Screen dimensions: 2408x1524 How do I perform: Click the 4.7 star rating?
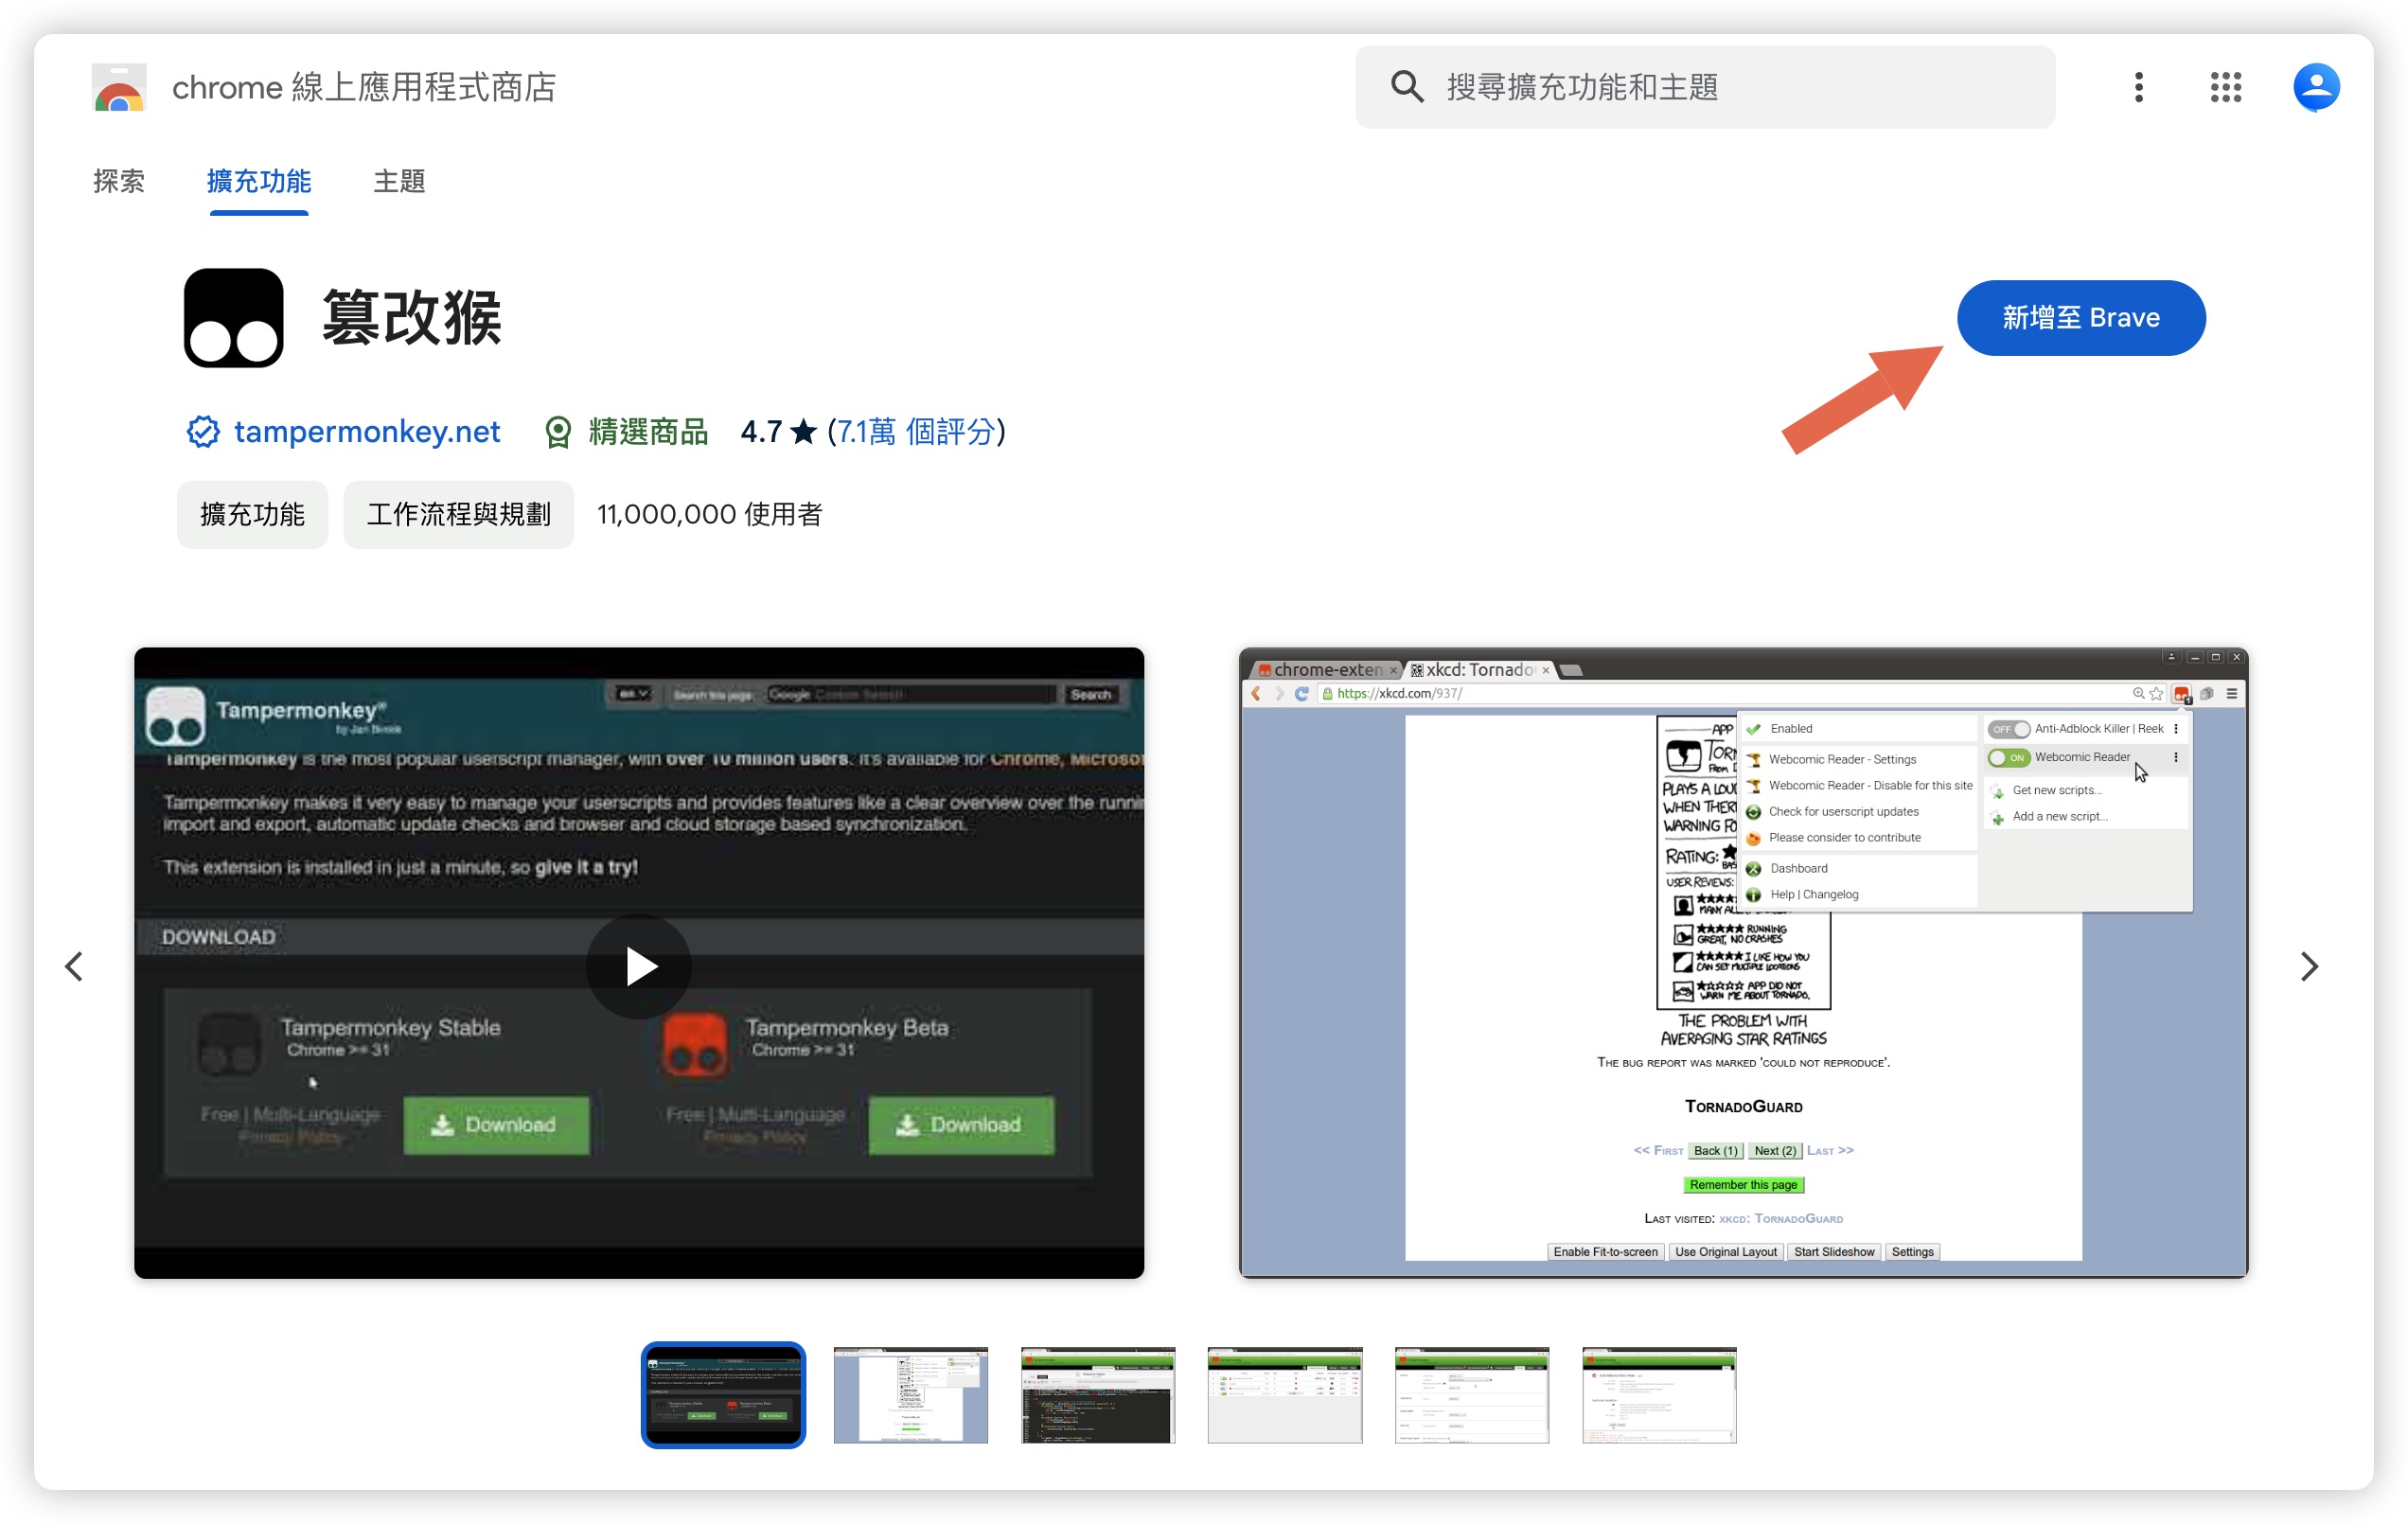point(778,432)
